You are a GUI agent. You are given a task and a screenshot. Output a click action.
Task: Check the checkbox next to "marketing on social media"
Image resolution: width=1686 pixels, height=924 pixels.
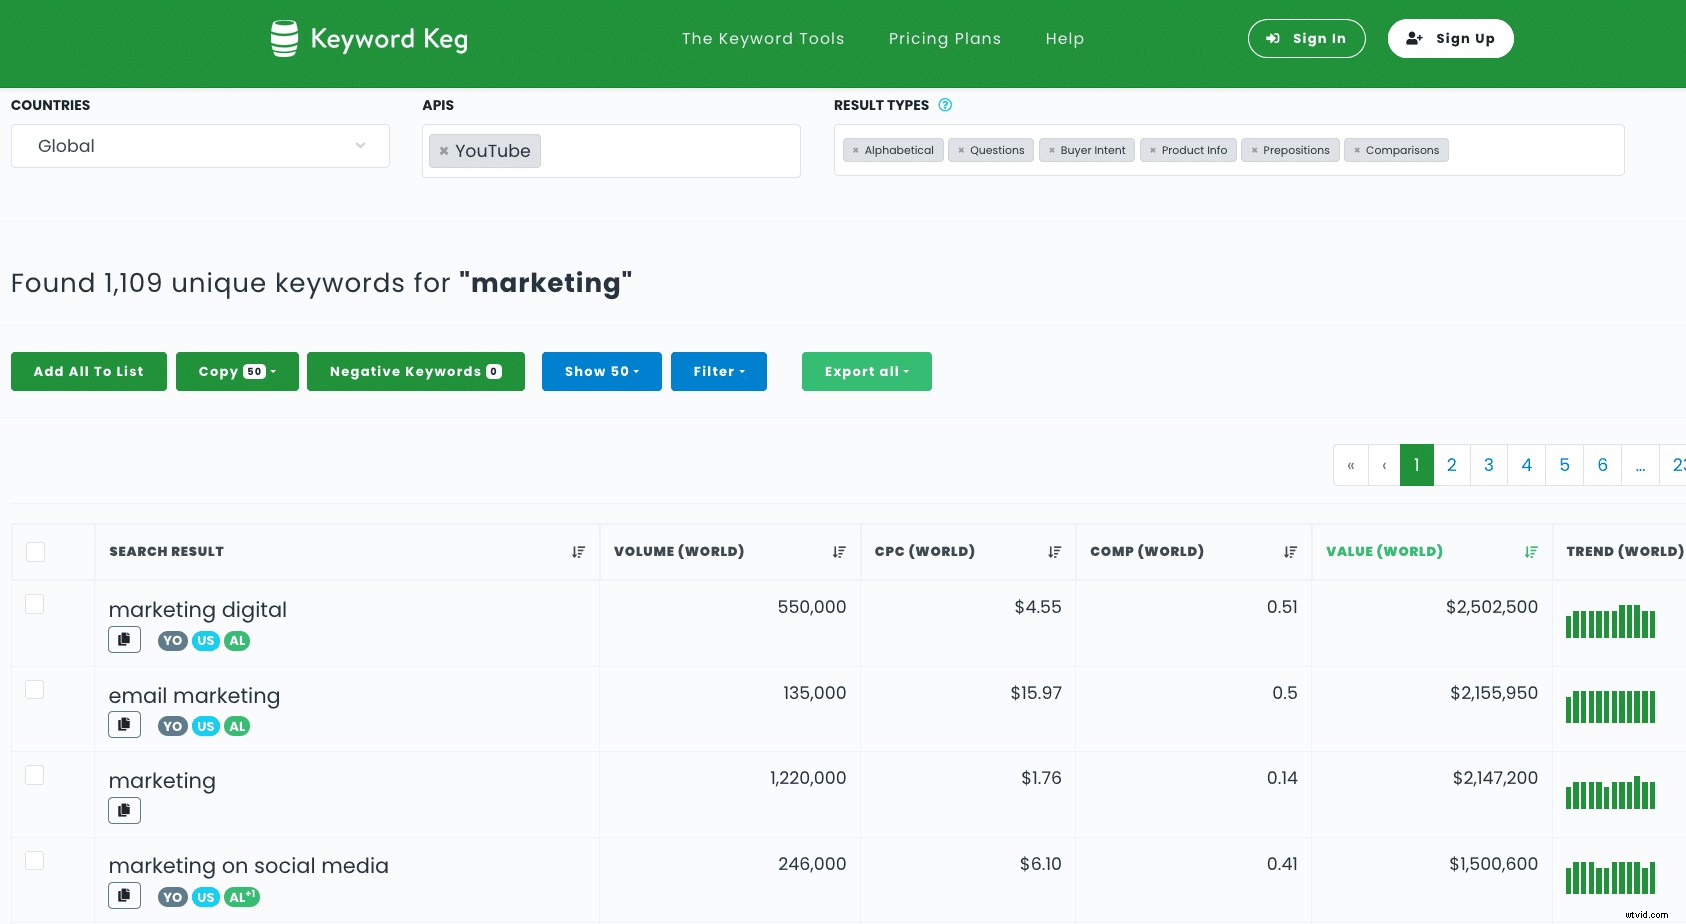(x=36, y=860)
